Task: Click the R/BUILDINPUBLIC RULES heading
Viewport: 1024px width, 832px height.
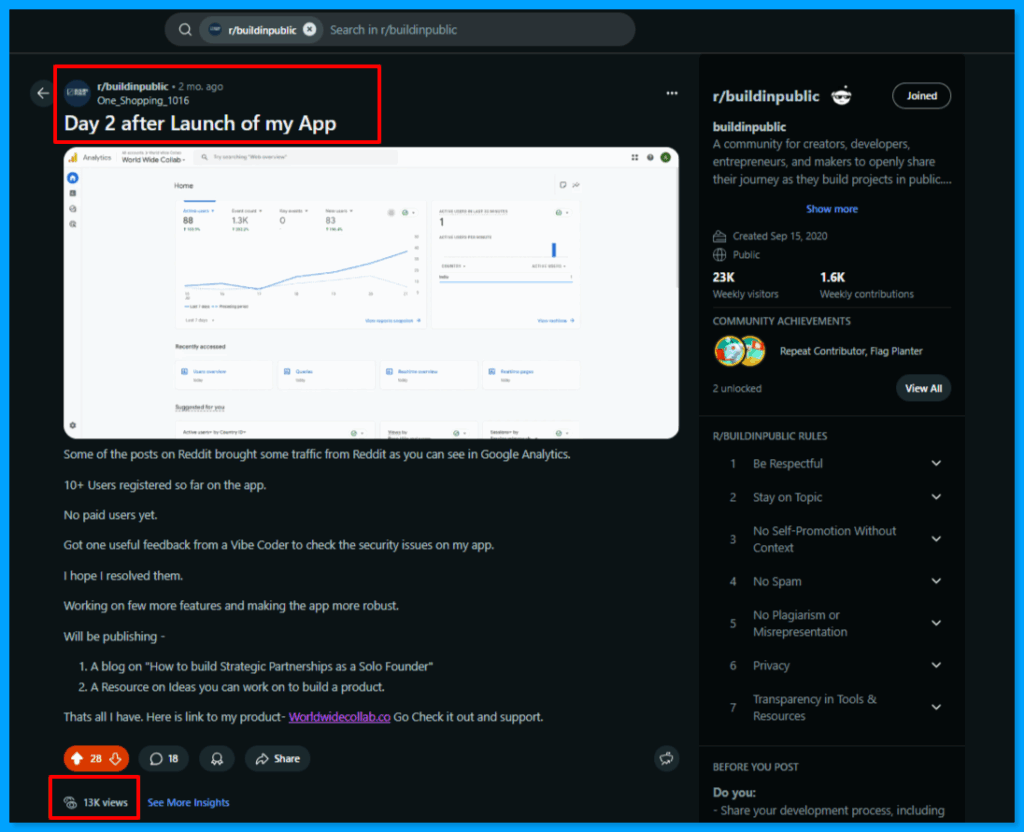Action: tap(769, 436)
